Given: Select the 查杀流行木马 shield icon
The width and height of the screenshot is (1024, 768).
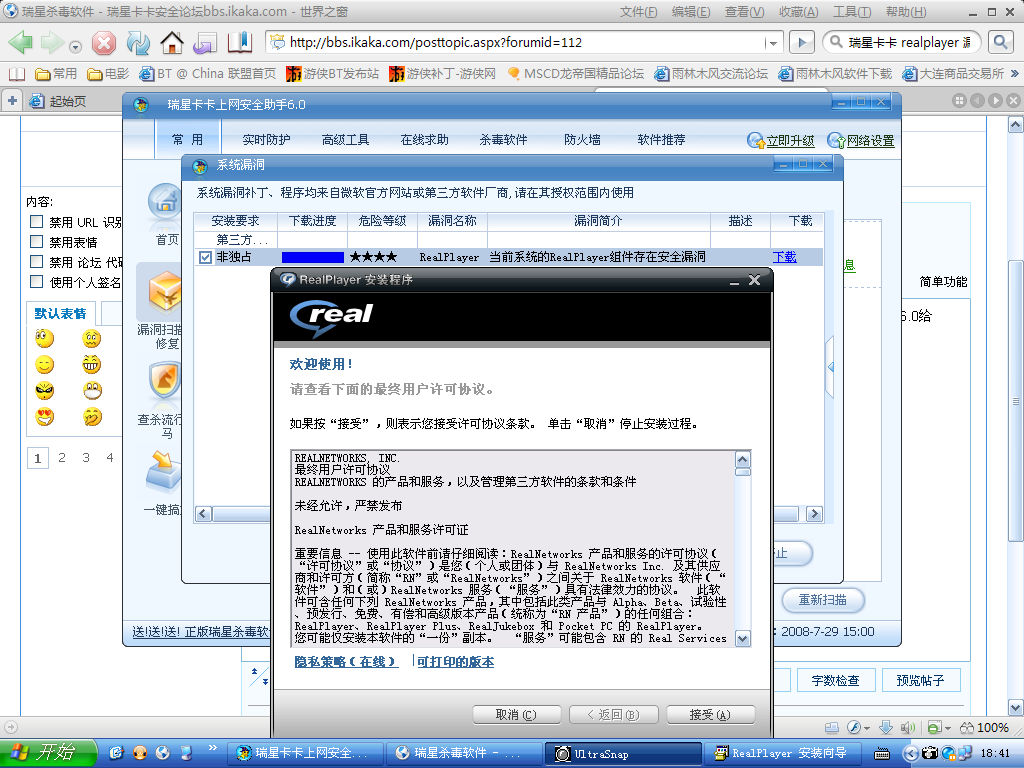Looking at the screenshot, I should (x=165, y=380).
